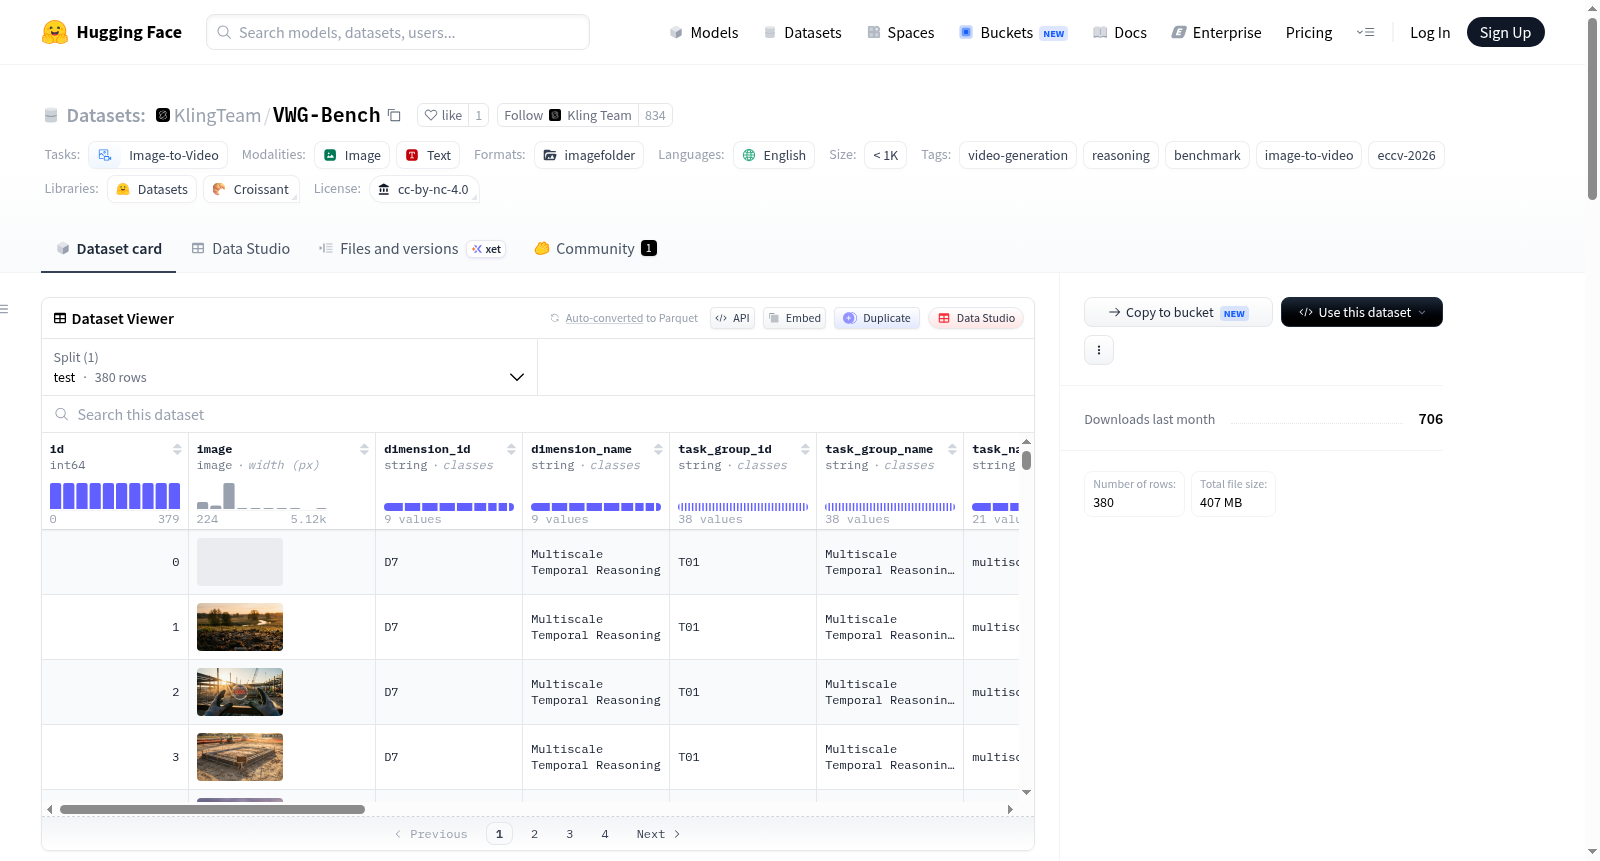Go to Models in the navigation
Viewport: 1600px width, 861px height.
pyautogui.click(x=704, y=32)
